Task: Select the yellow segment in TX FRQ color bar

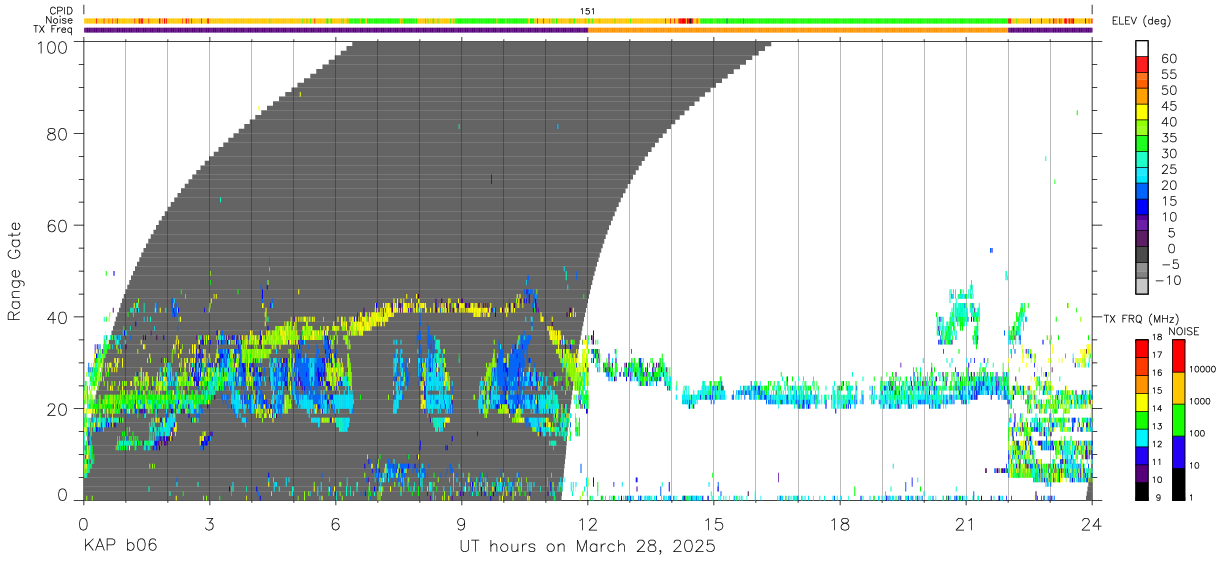Action: (1142, 402)
